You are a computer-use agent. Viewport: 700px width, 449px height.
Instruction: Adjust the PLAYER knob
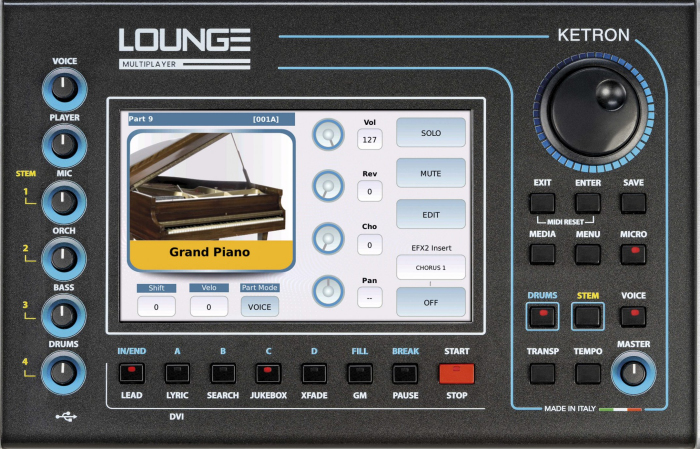pyautogui.click(x=64, y=146)
